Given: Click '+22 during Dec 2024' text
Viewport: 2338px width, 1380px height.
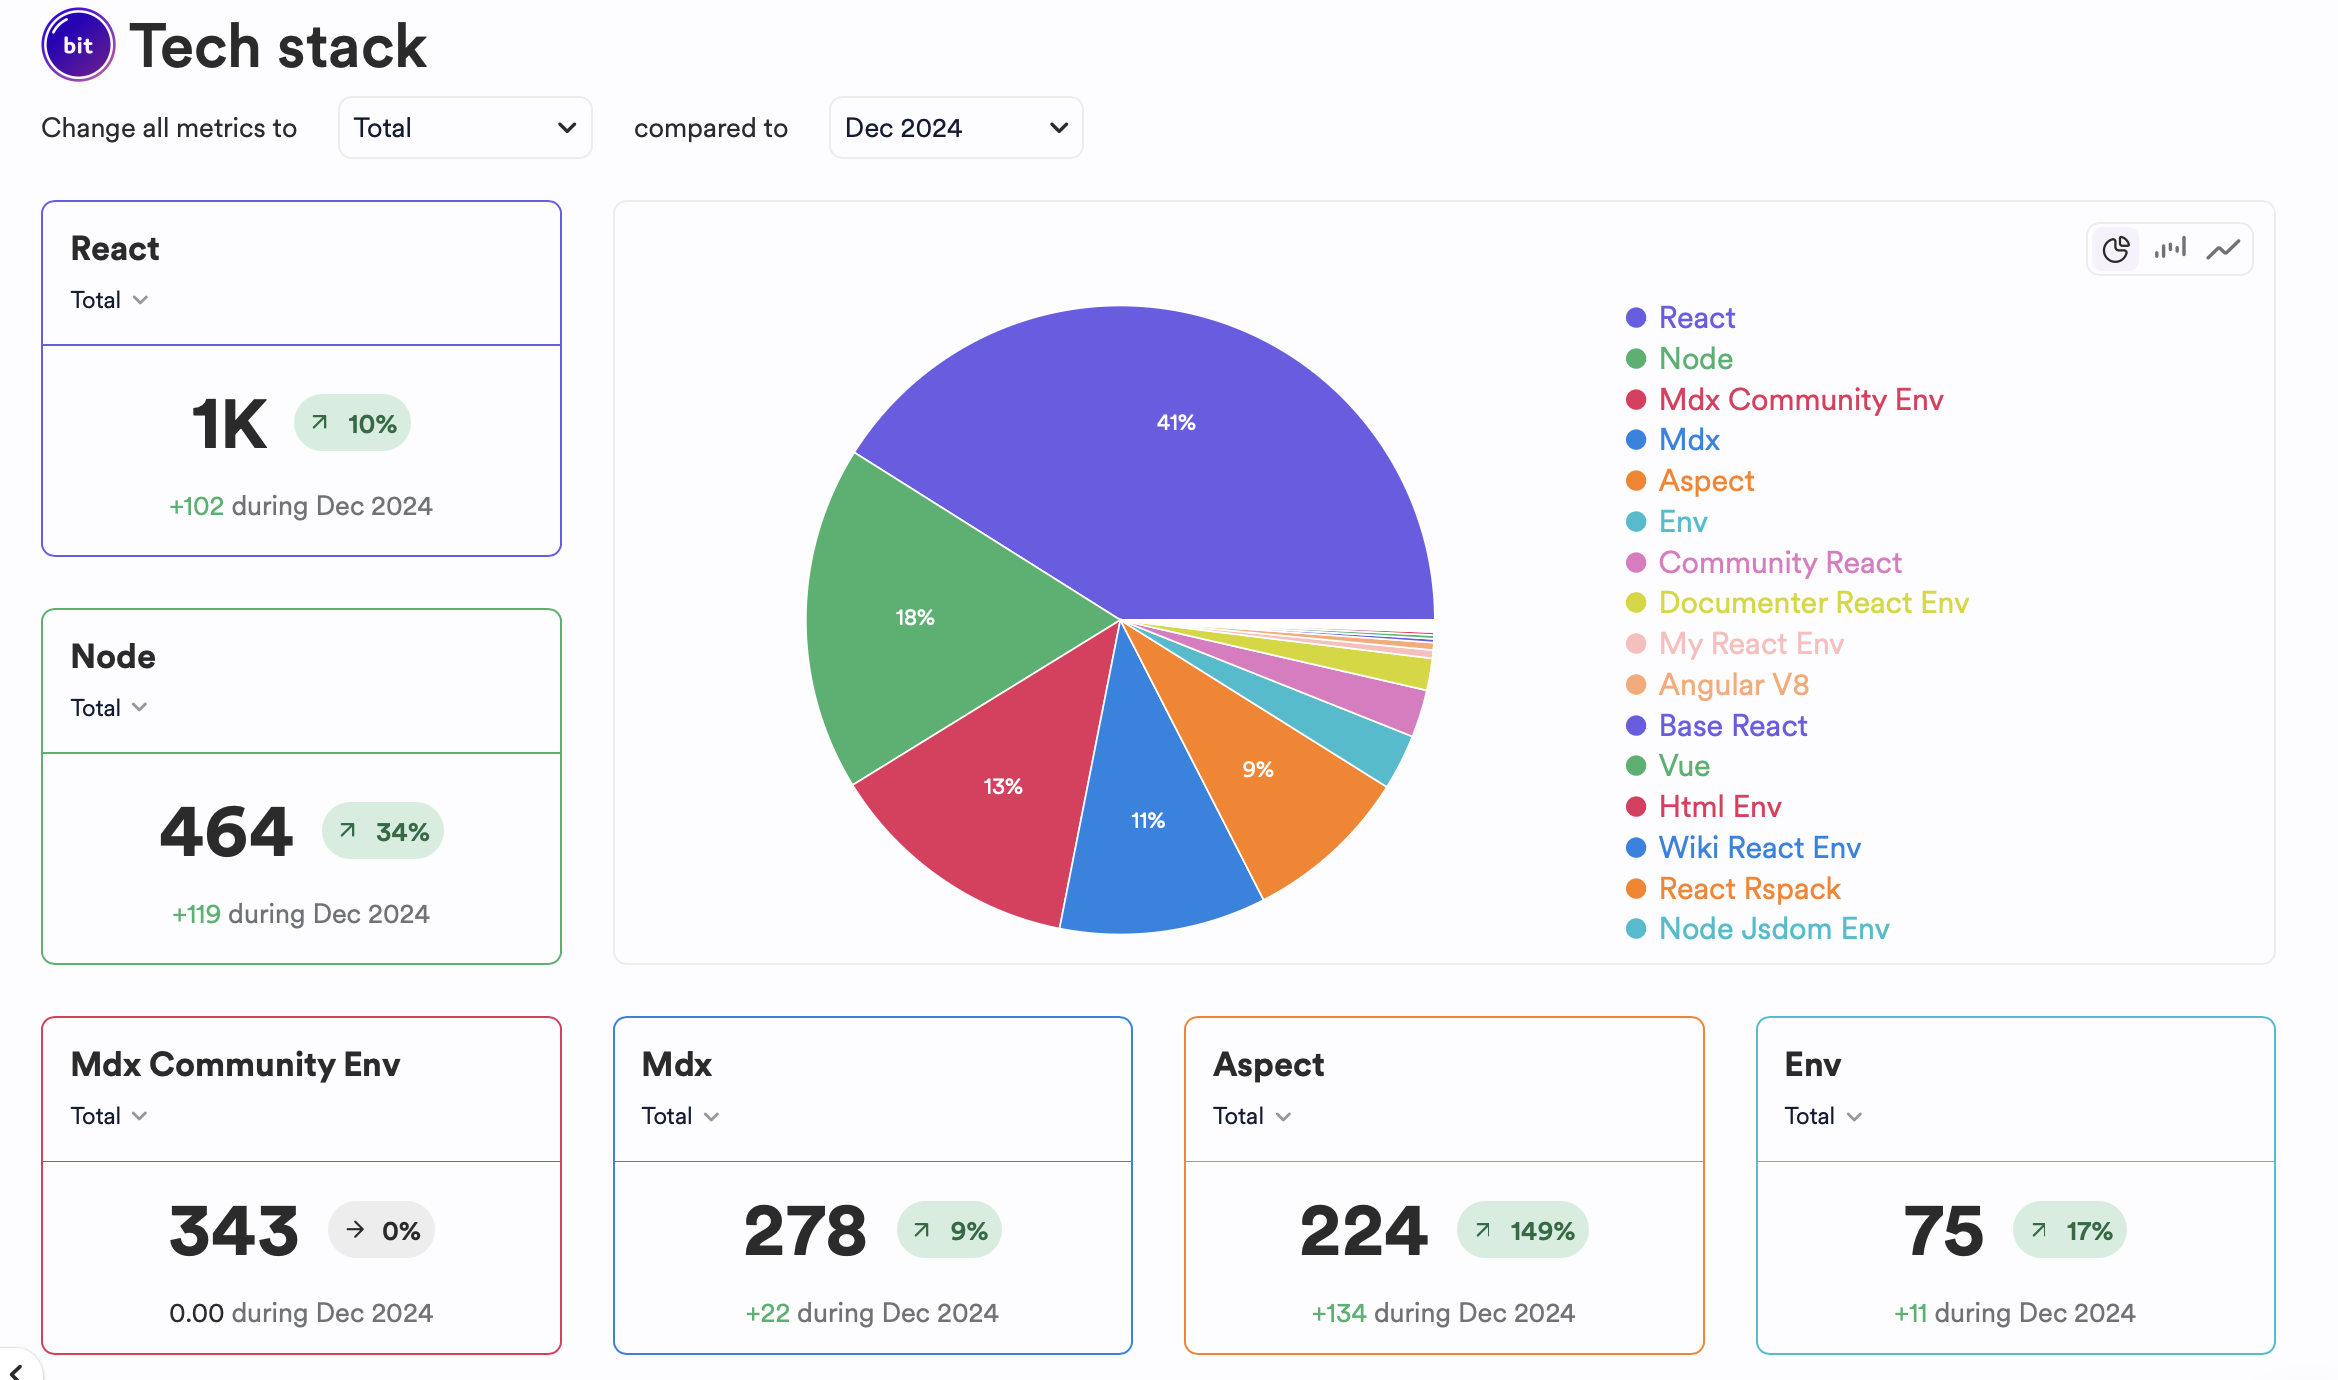Looking at the screenshot, I should pos(872,1312).
